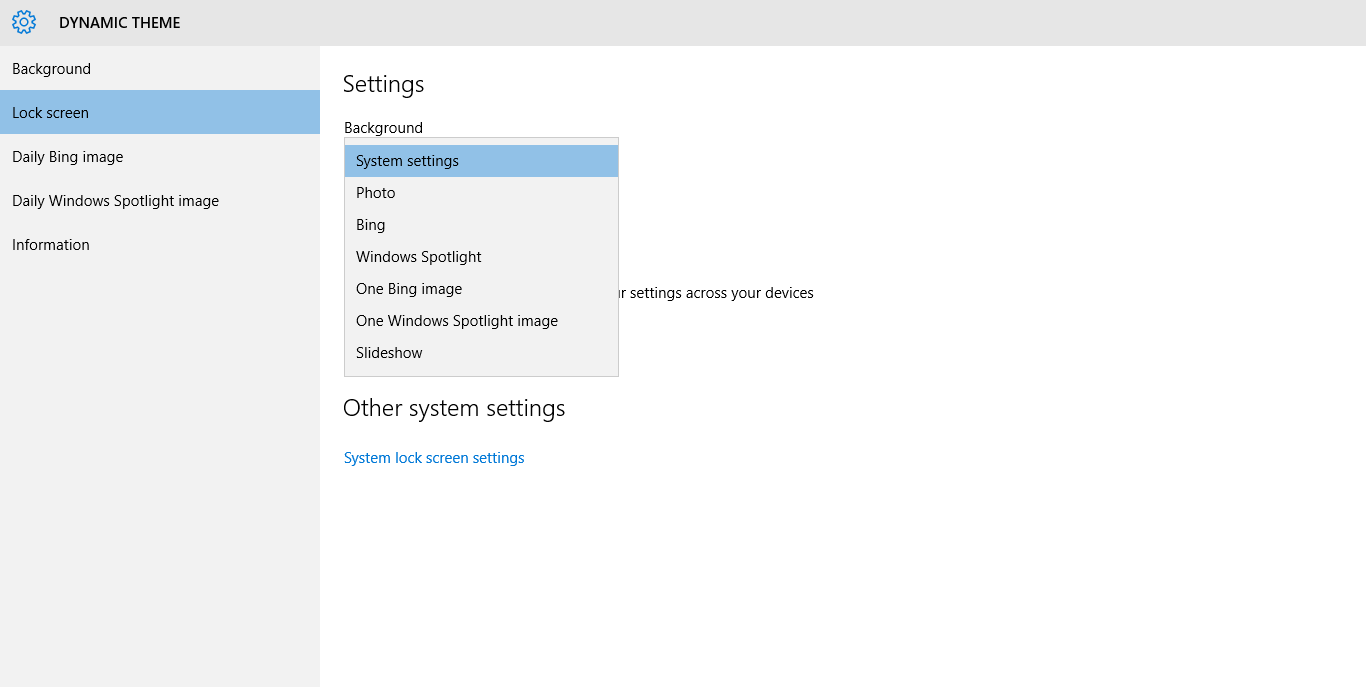Open the System lock screen settings link

click(434, 458)
